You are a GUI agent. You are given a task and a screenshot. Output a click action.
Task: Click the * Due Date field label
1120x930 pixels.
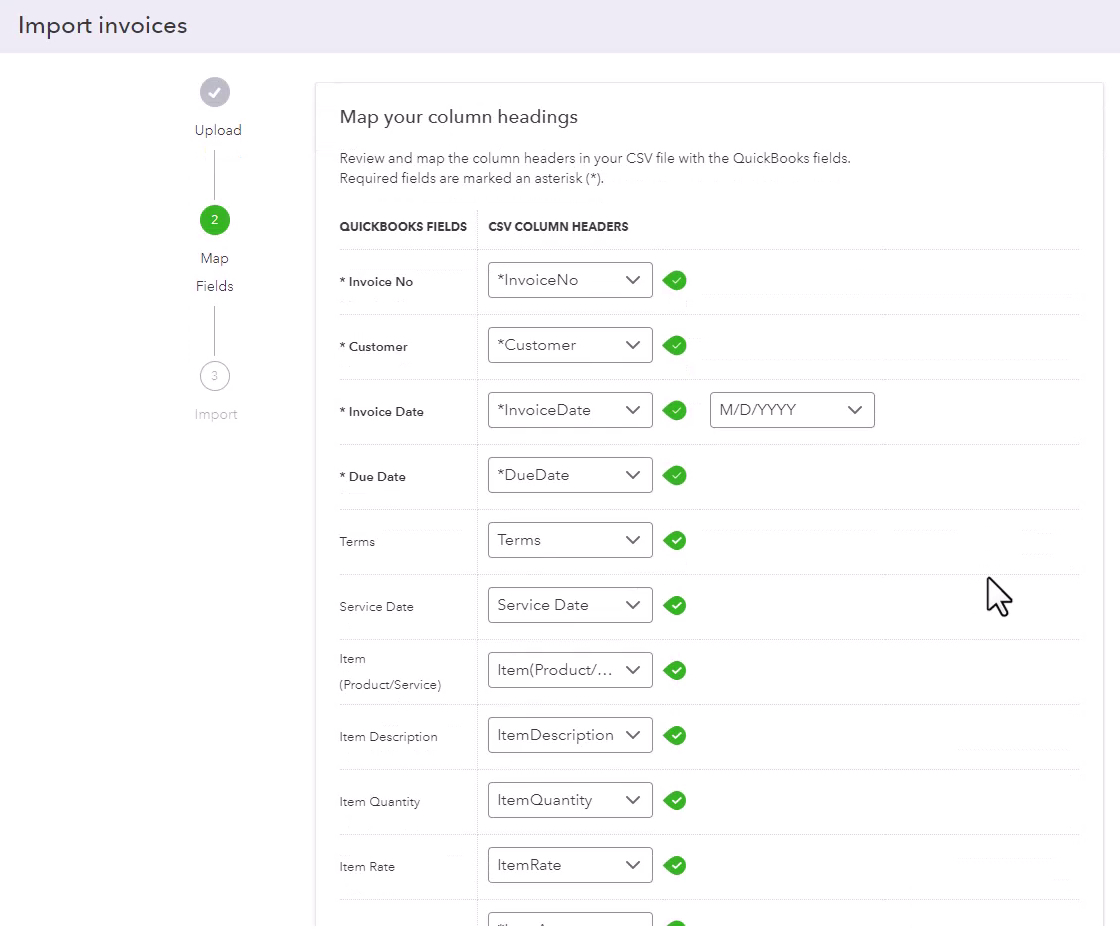pos(372,476)
